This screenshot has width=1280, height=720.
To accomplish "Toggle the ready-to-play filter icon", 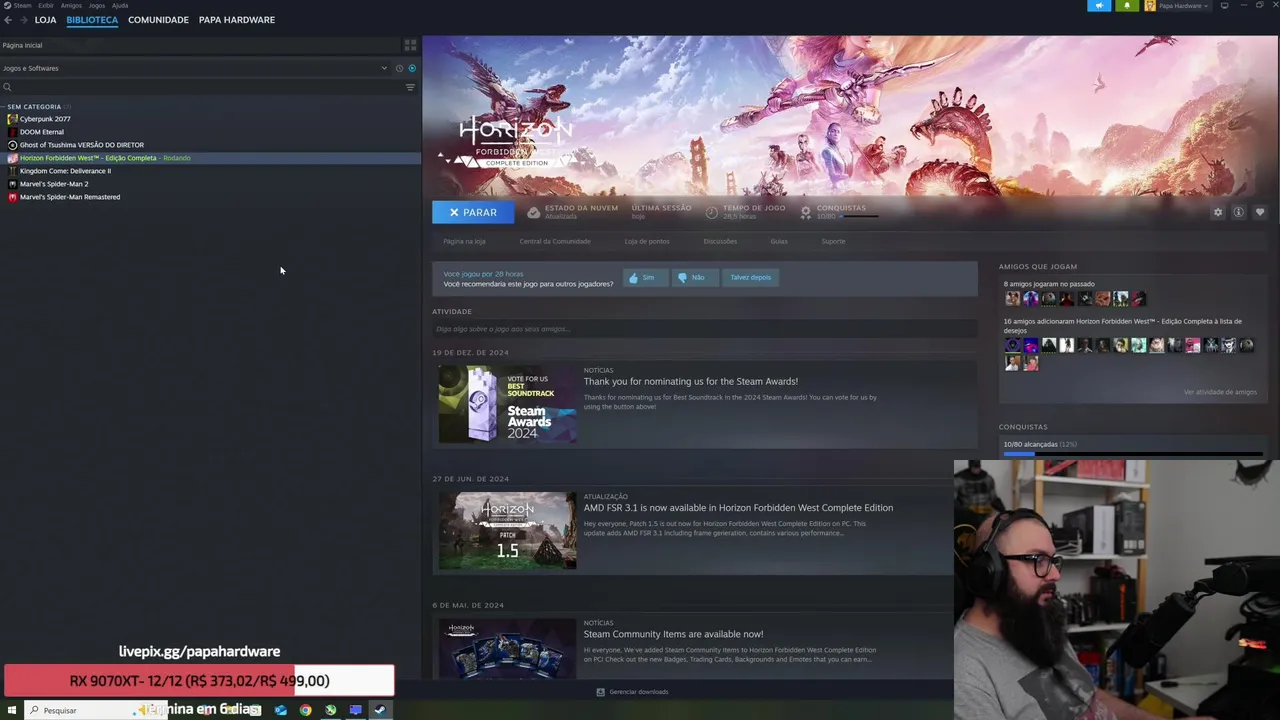I will (412, 68).
